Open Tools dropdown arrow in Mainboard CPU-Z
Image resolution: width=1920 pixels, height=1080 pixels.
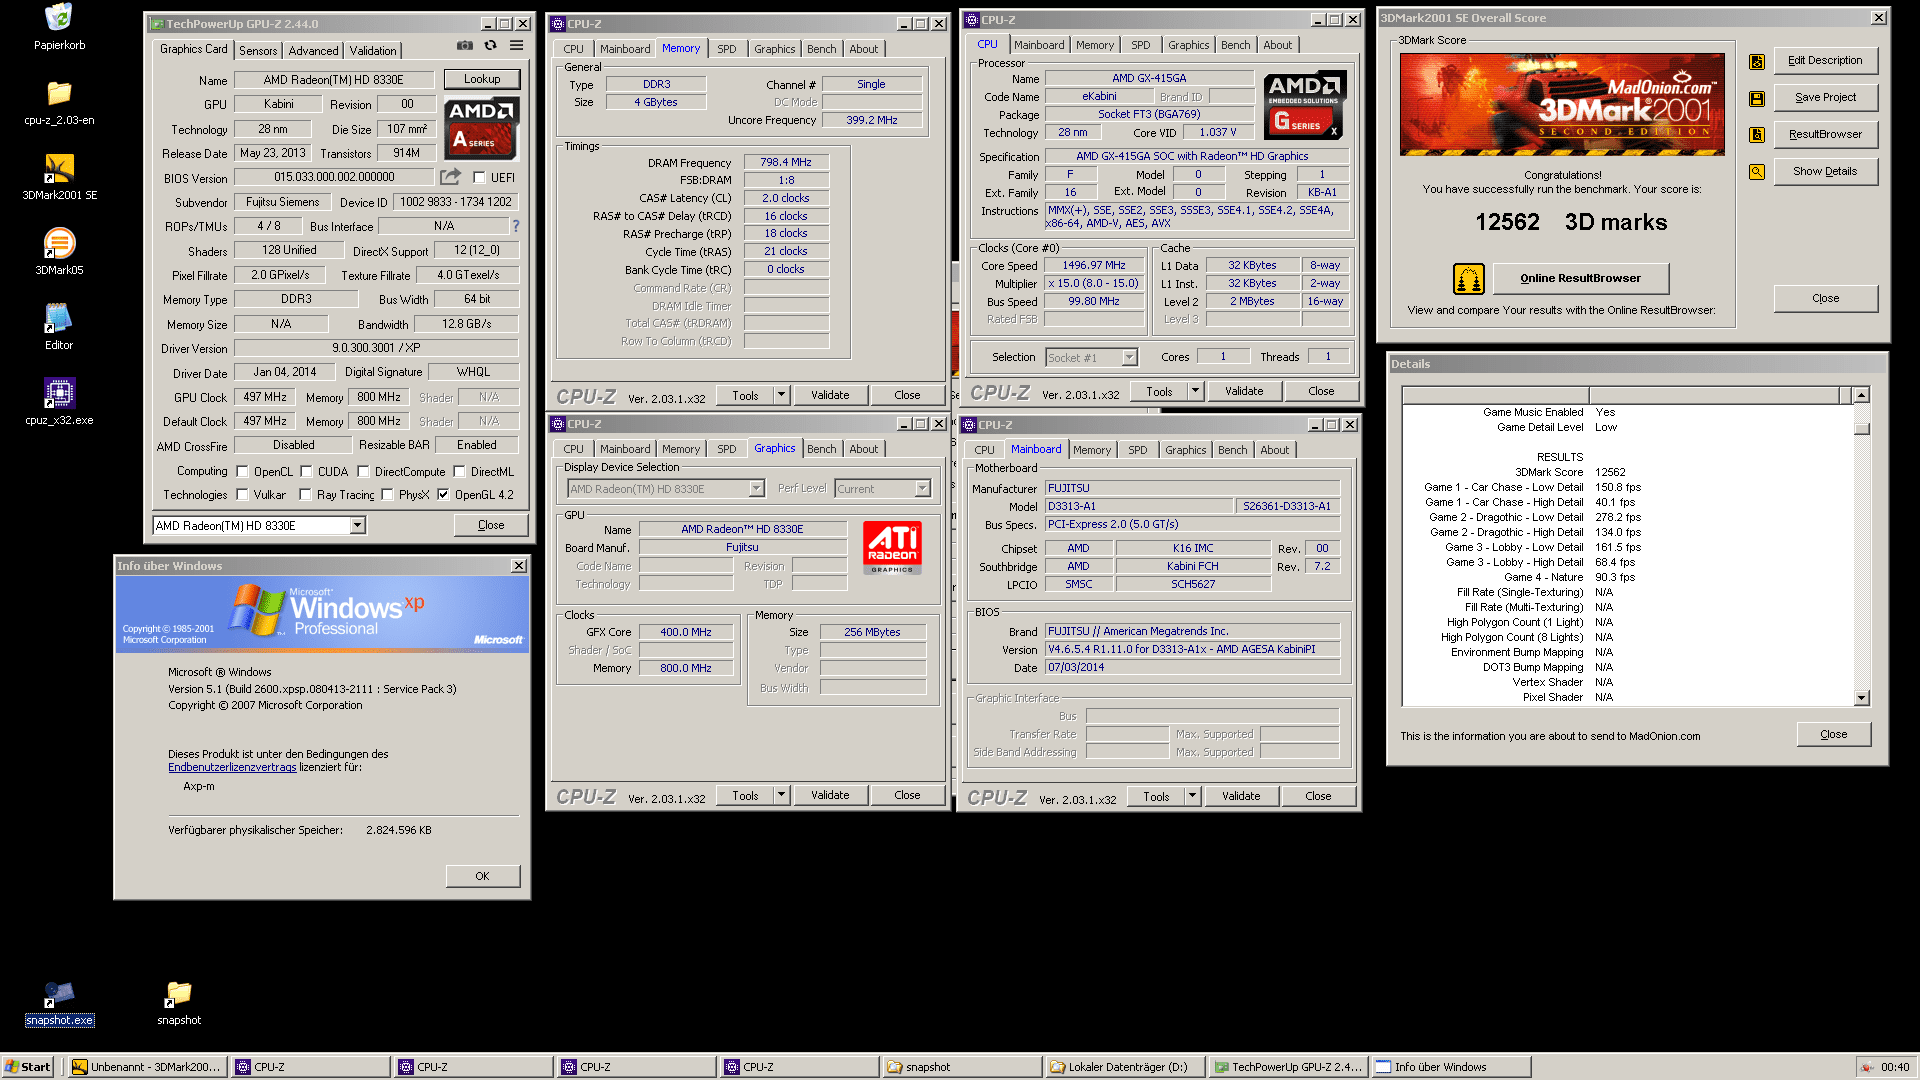(x=1192, y=796)
